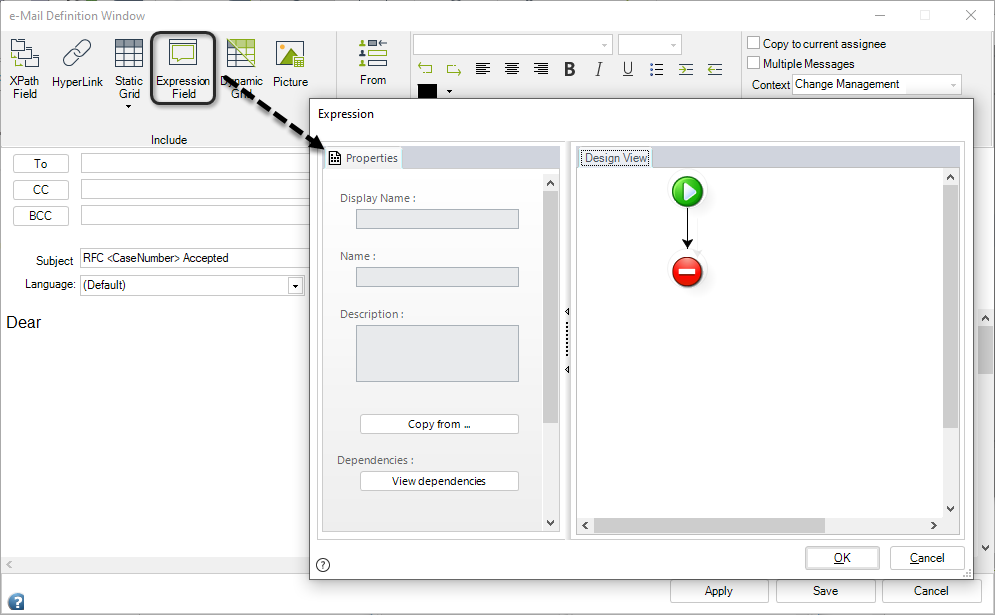The image size is (995, 615).
Task: Center align the text
Action: [x=511, y=69]
